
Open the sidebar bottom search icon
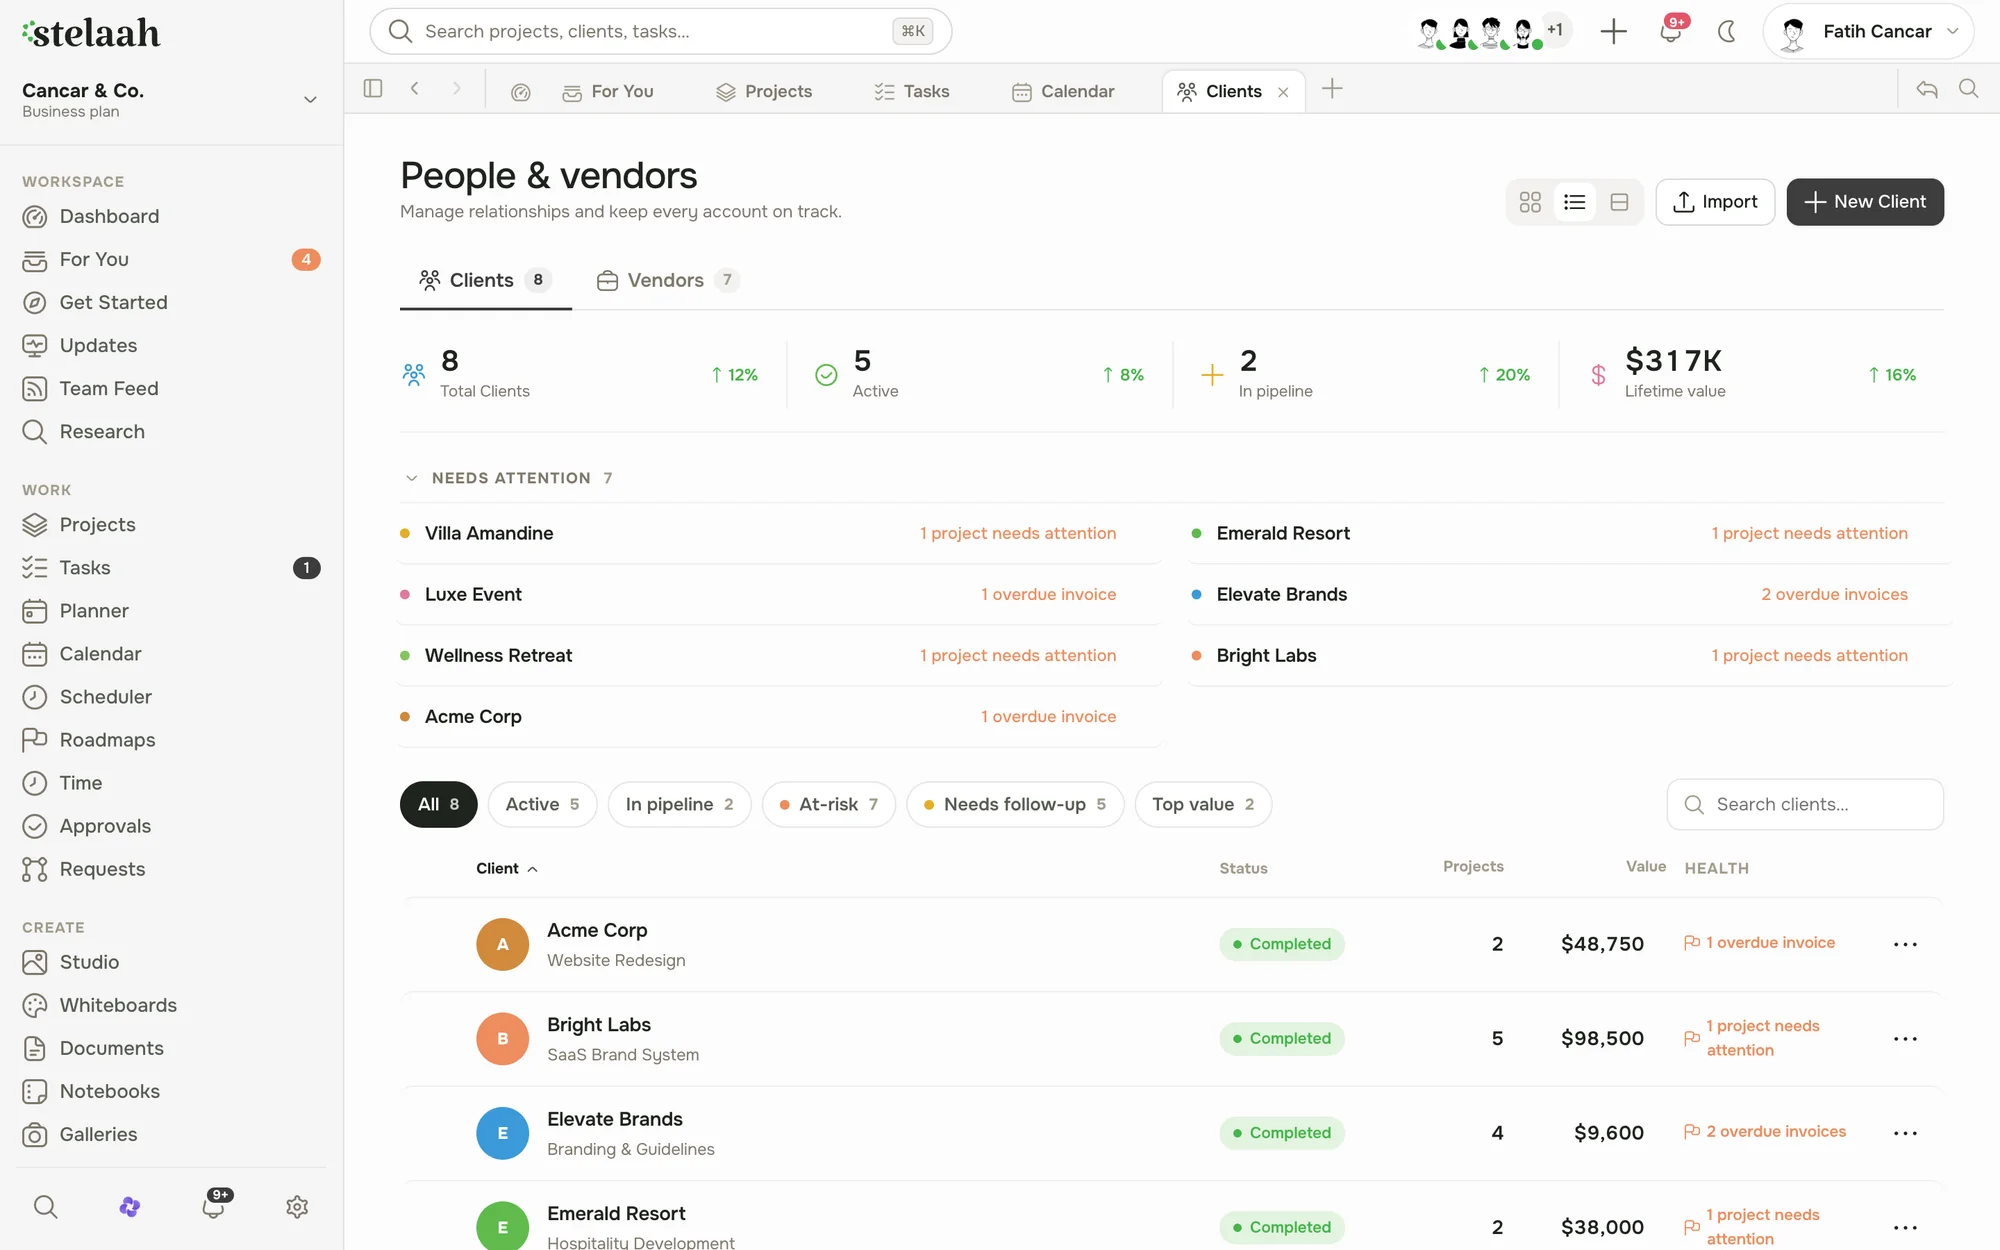tap(45, 1207)
